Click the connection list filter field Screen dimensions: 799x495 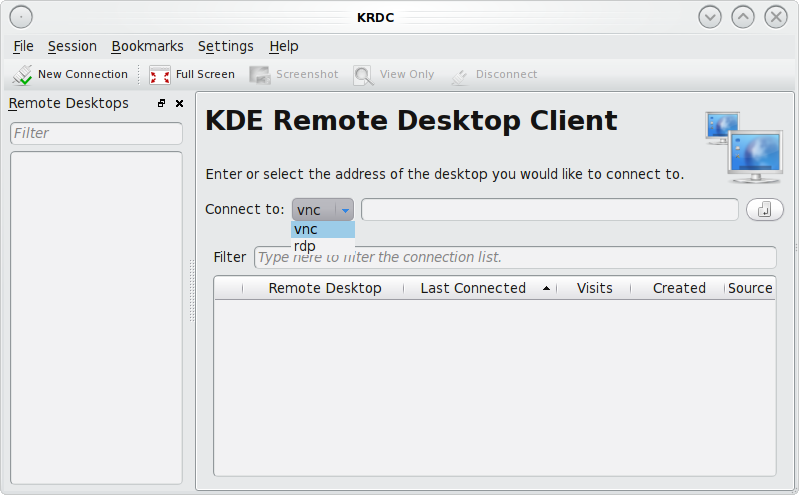[x=515, y=257]
